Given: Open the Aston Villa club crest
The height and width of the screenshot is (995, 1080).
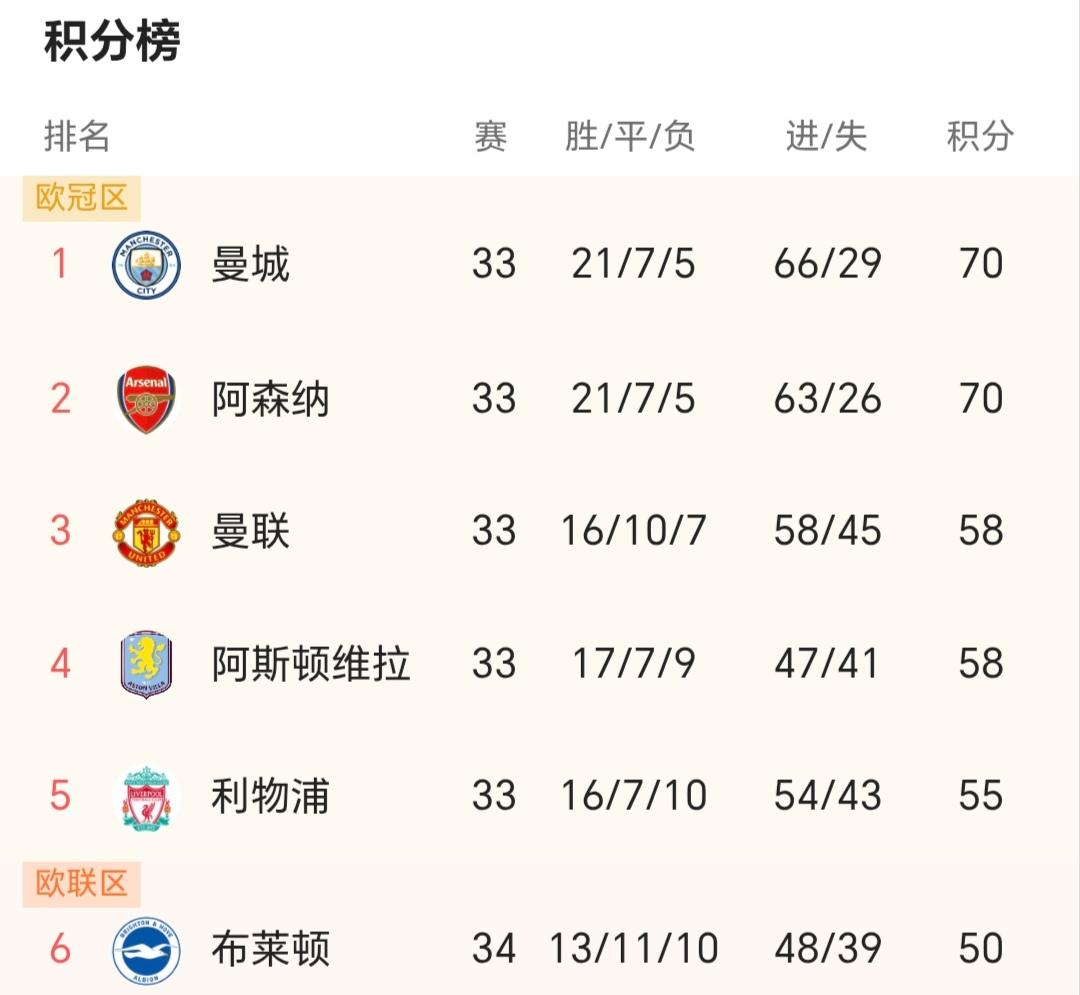Looking at the screenshot, I should [x=146, y=663].
